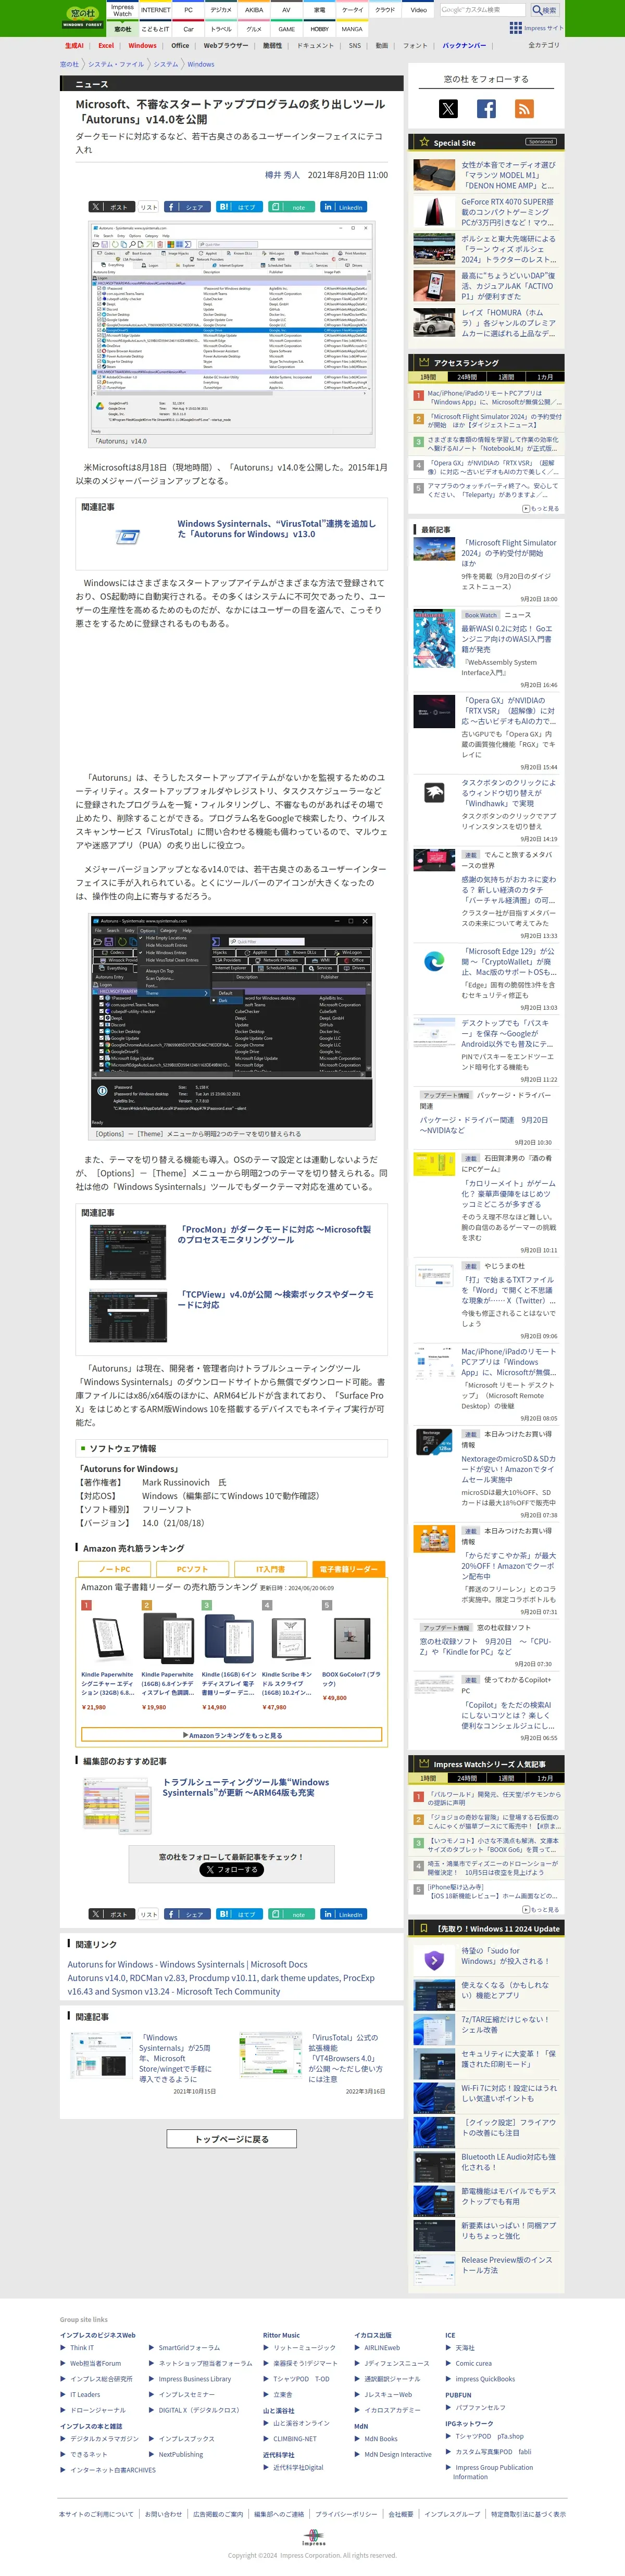Click the LinkedIn button below the follow box
This screenshot has height=2576, width=625.
pos(343,1914)
